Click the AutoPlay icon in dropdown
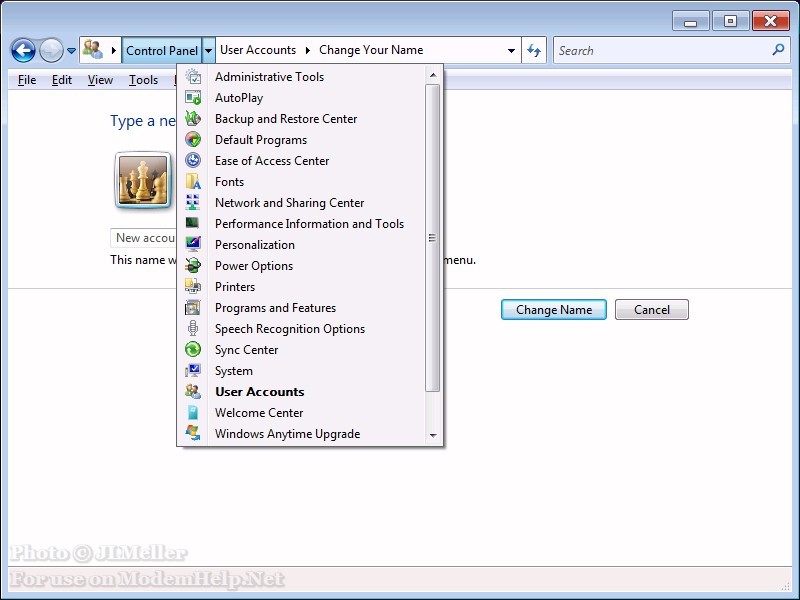 pyautogui.click(x=193, y=97)
